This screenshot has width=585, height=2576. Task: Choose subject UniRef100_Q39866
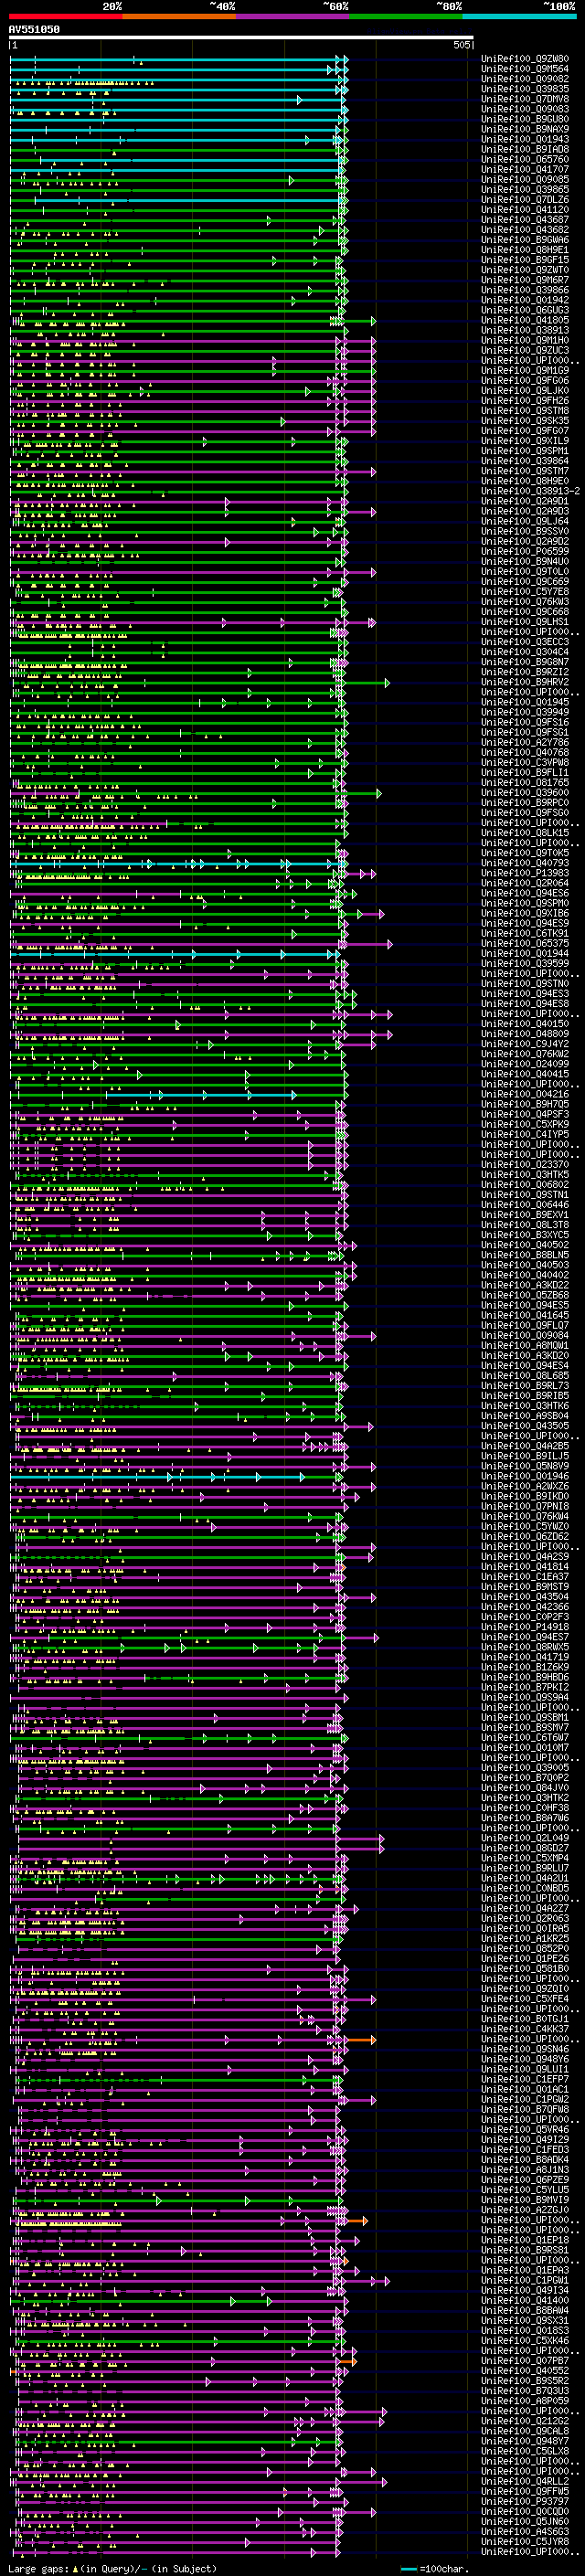pos(525,290)
